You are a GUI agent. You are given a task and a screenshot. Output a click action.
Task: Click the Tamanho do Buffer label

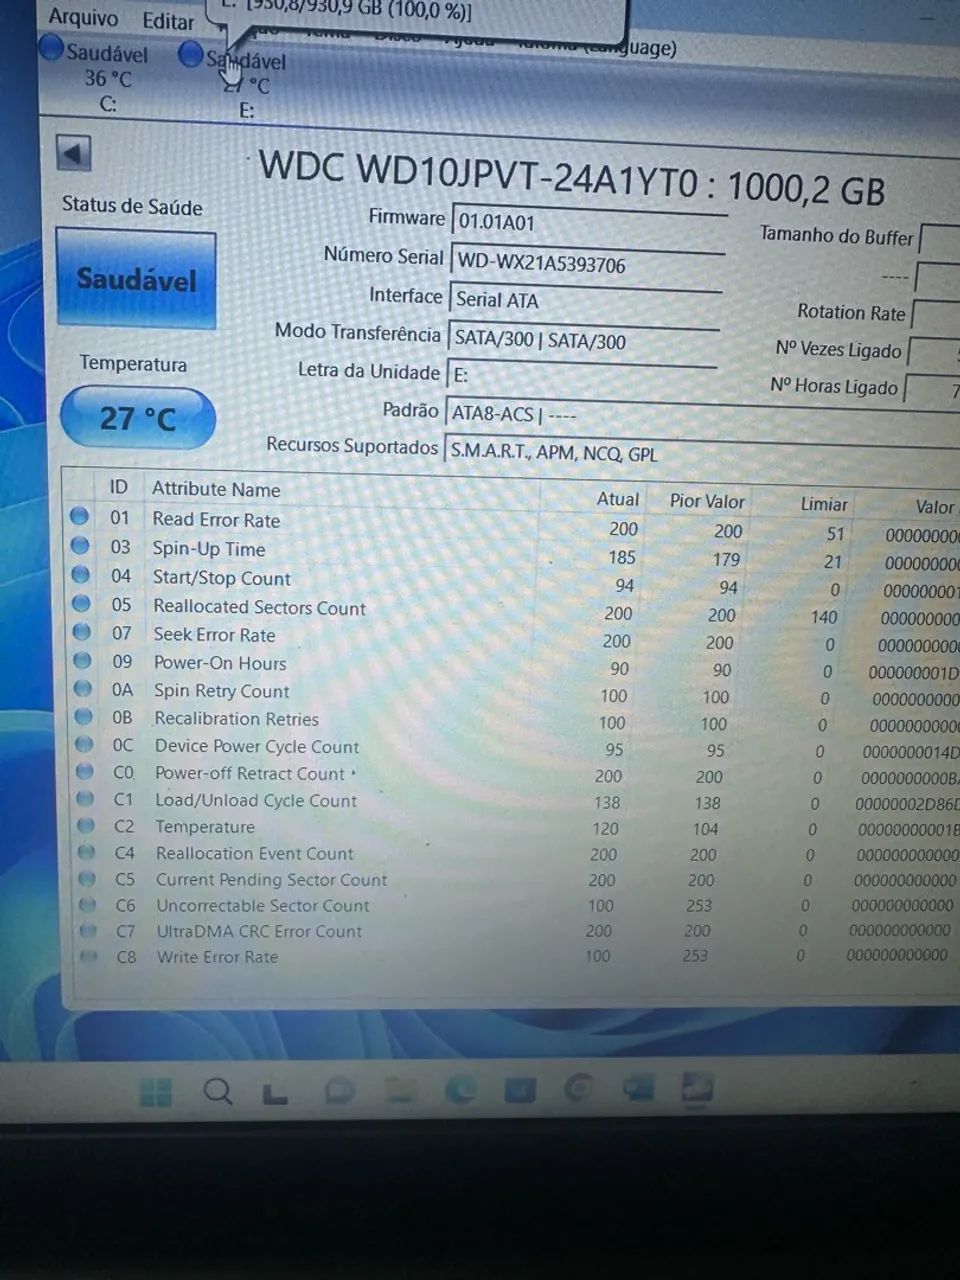pos(836,235)
